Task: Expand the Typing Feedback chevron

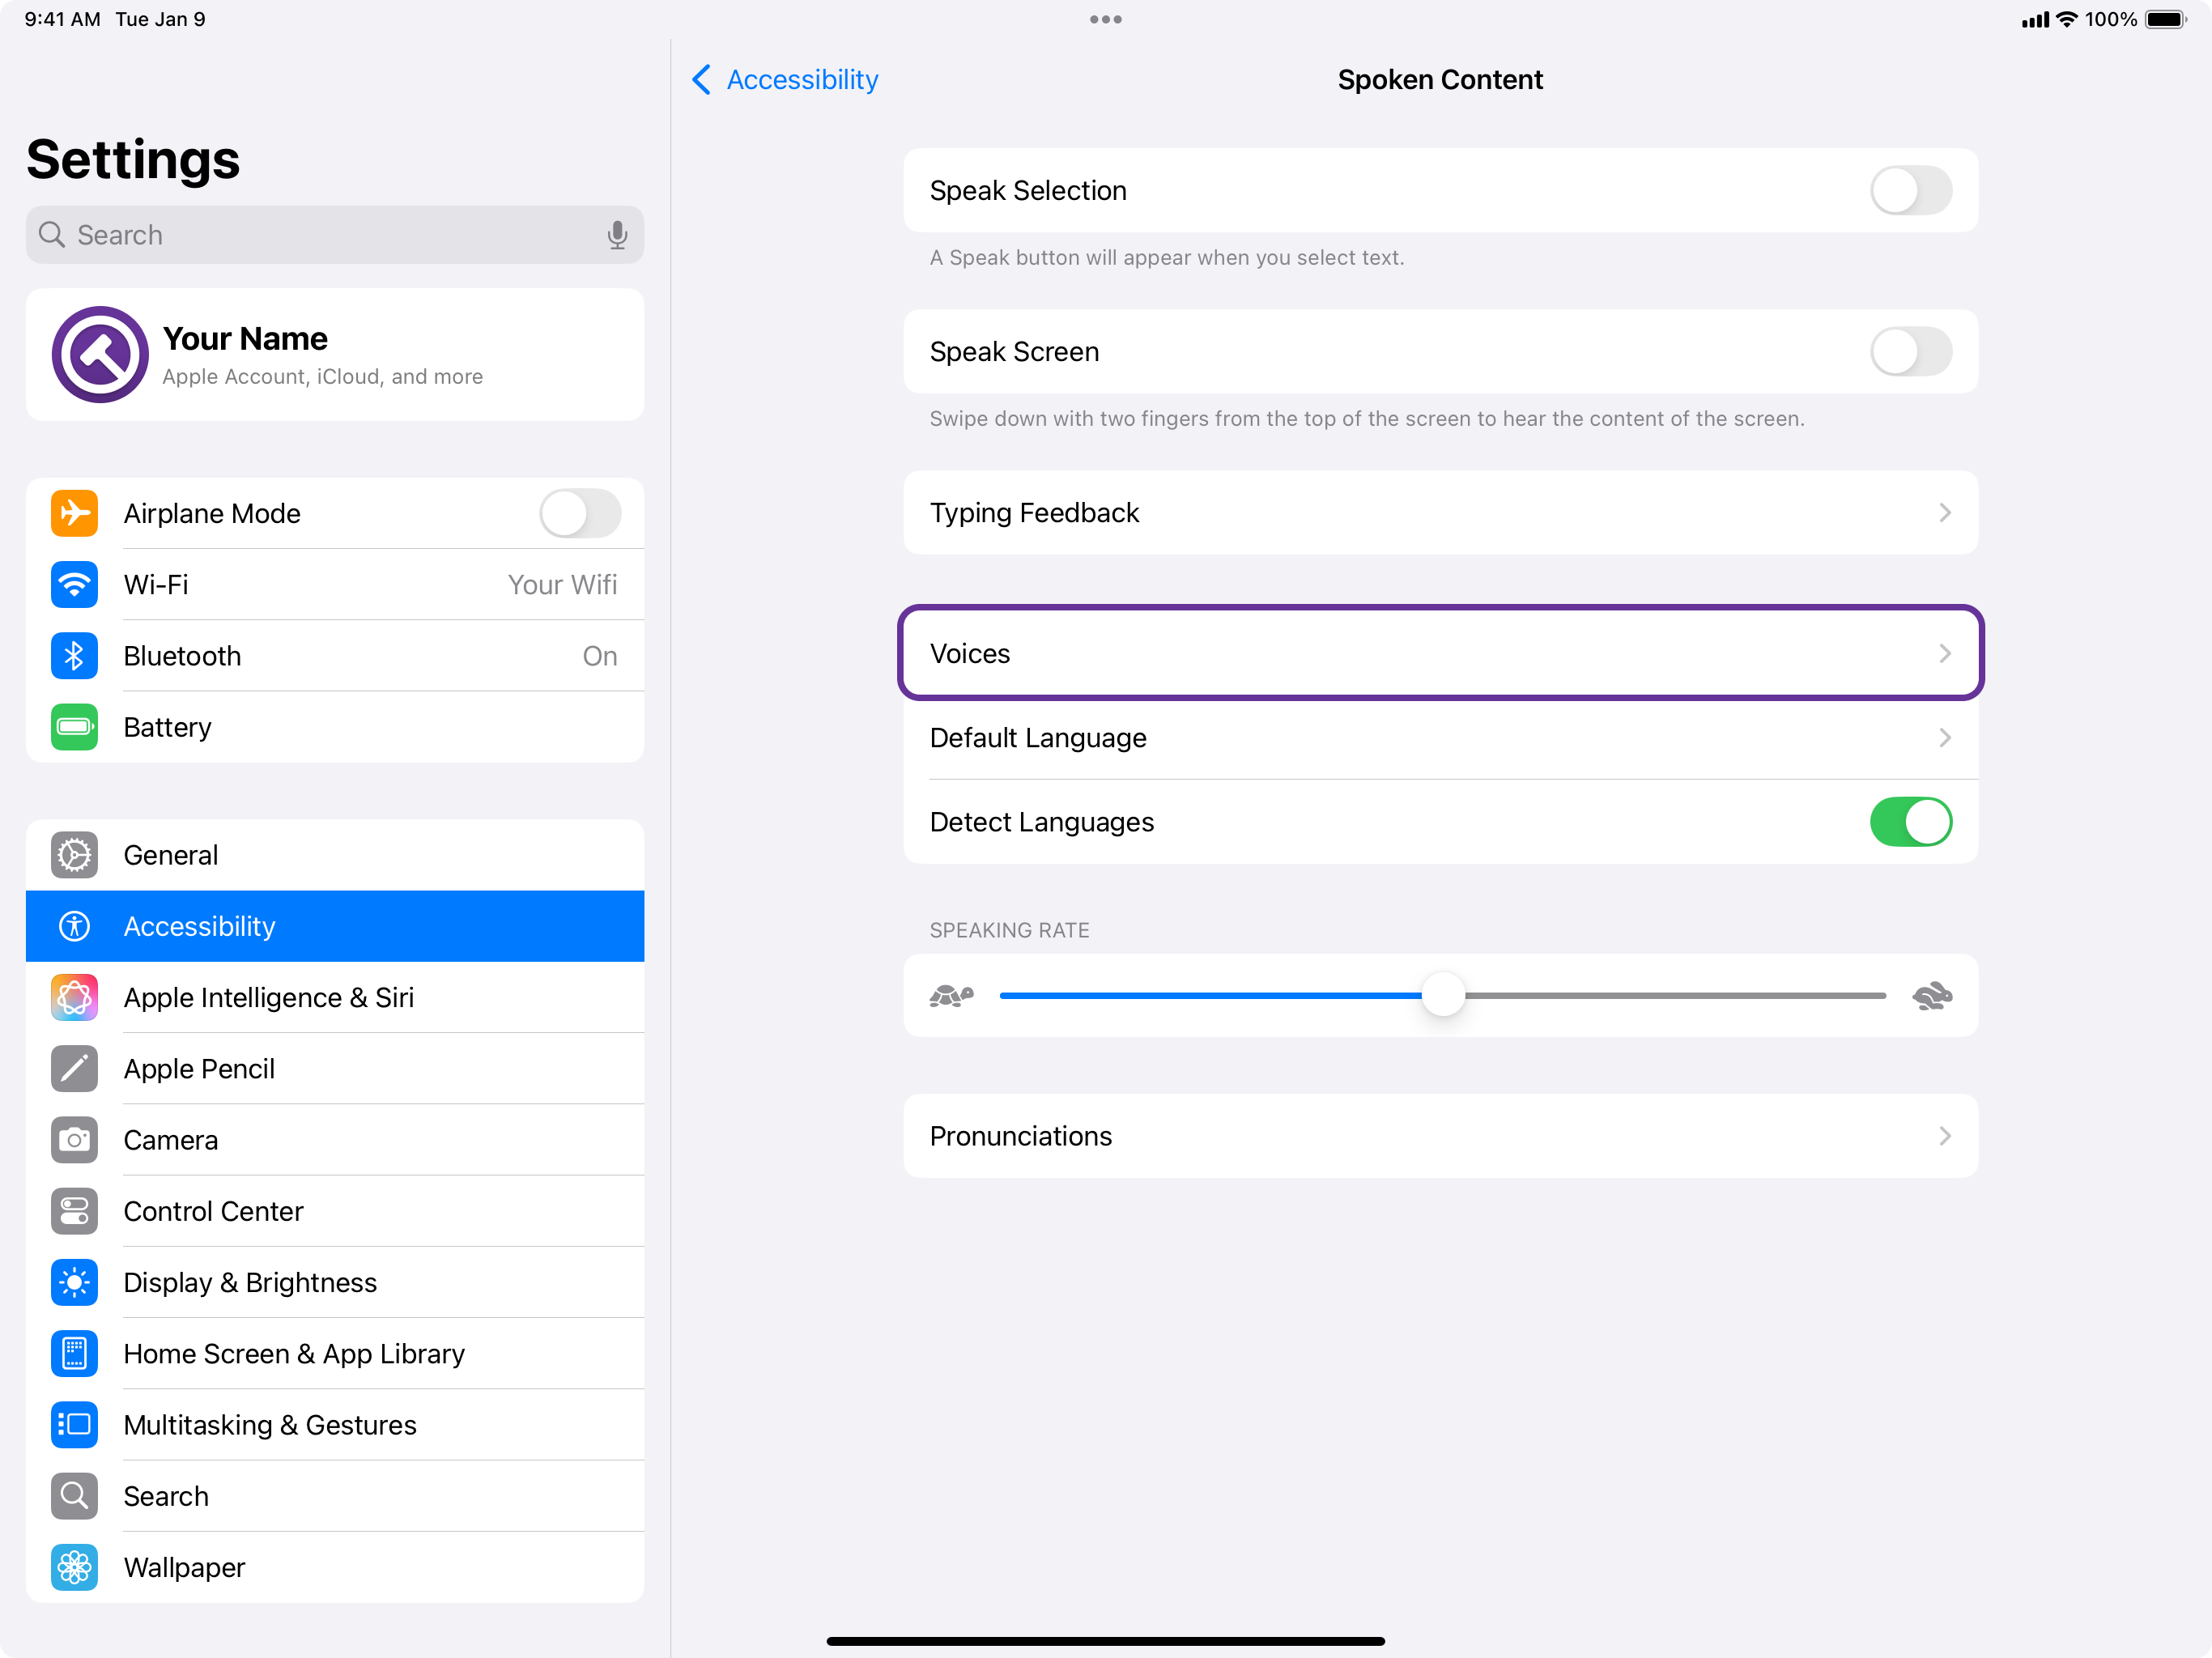Action: (x=1944, y=513)
